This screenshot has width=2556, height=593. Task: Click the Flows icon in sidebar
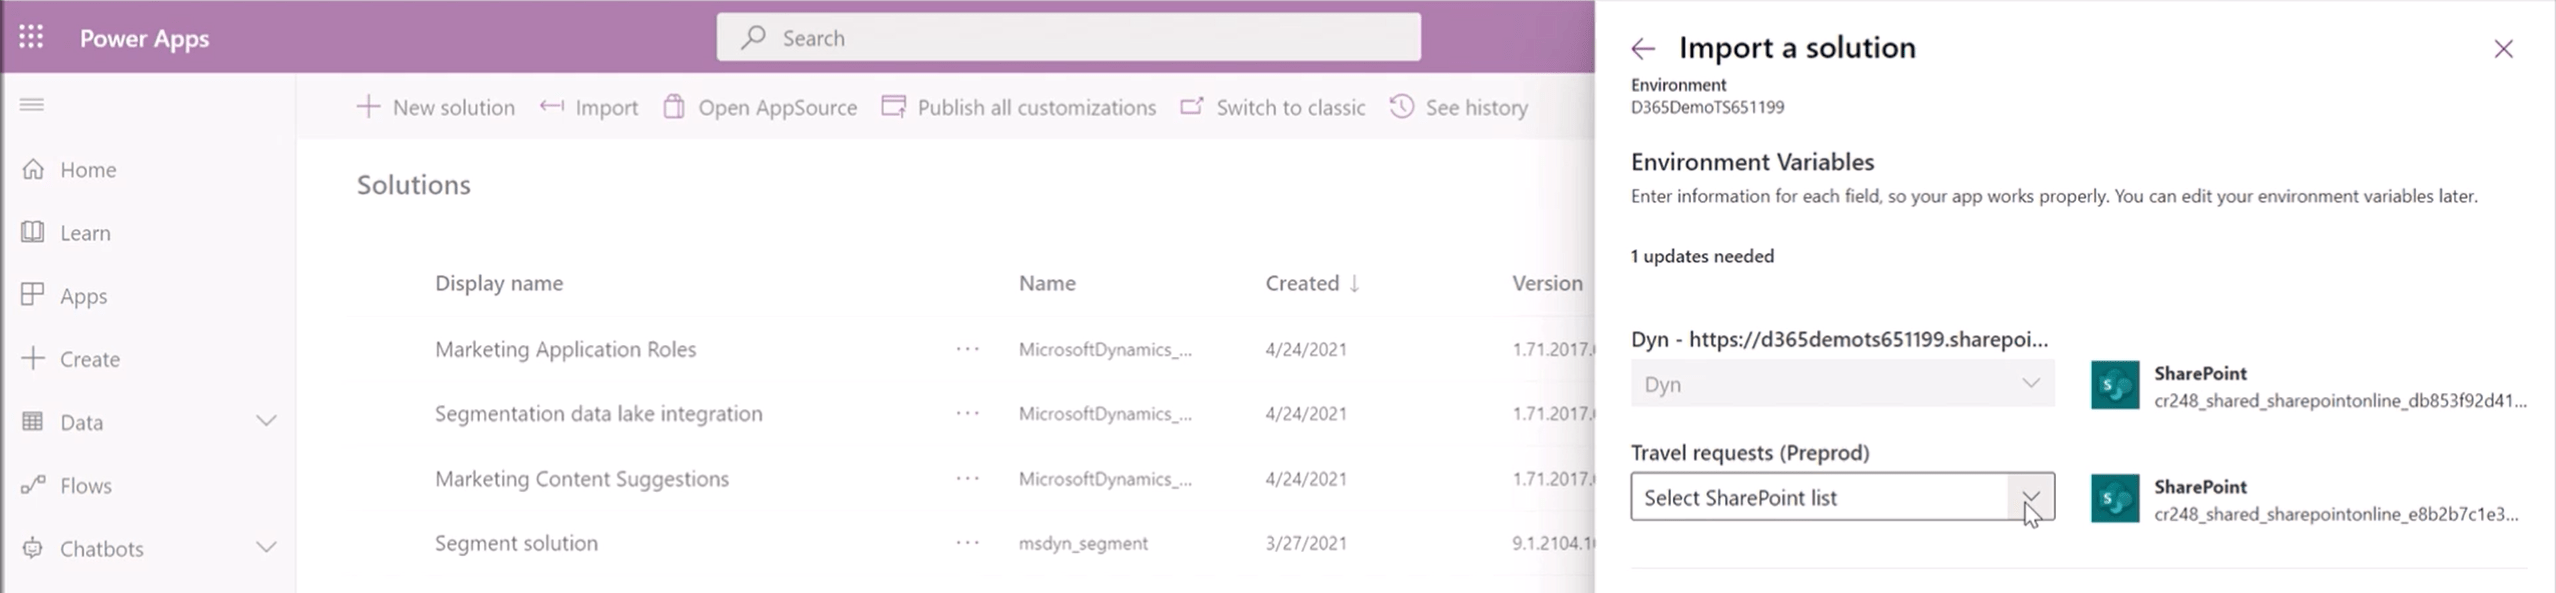tap(33, 485)
